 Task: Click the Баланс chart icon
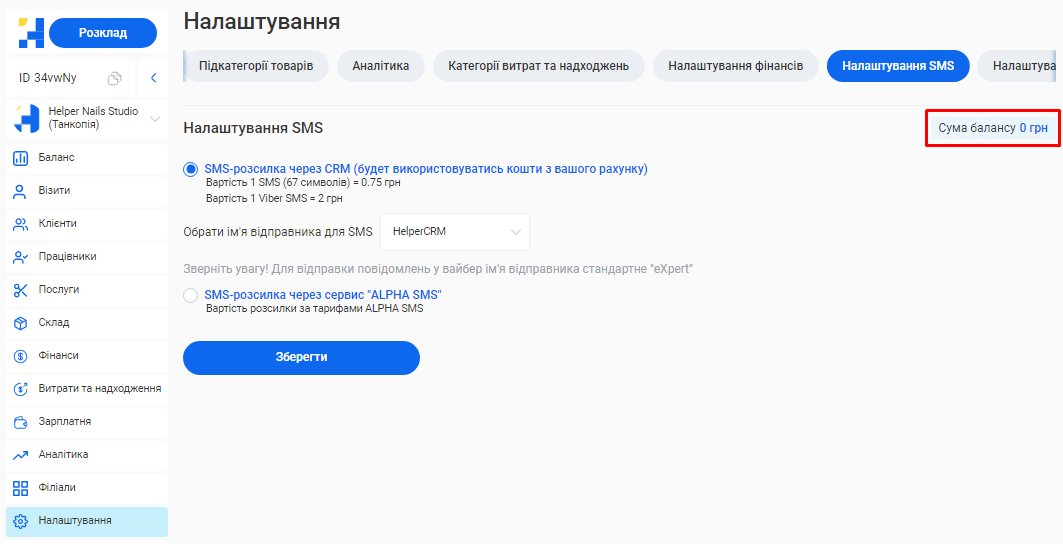(x=20, y=158)
